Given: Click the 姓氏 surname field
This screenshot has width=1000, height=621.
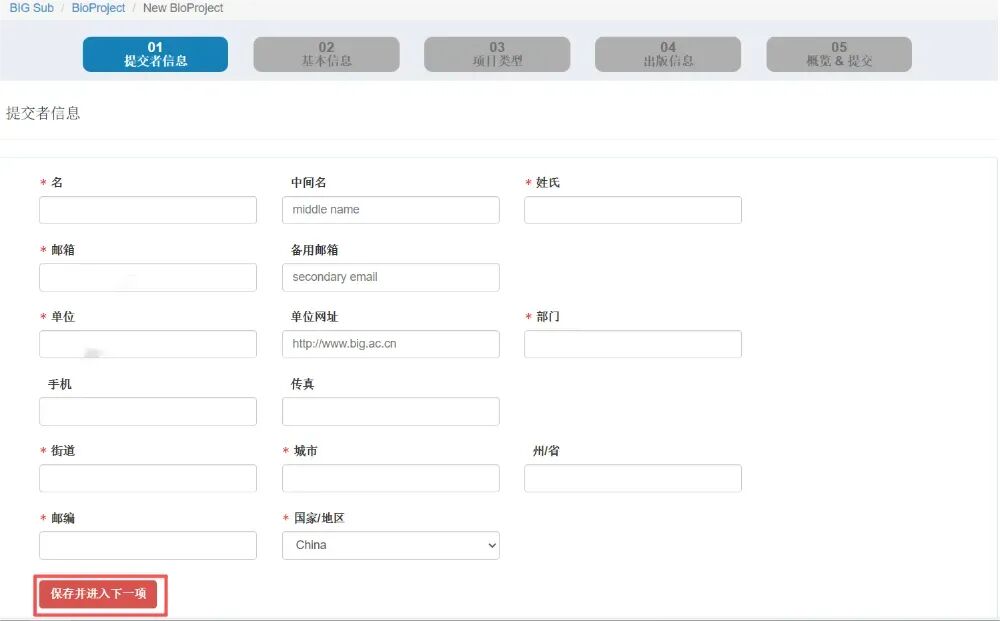Looking at the screenshot, I should pyautogui.click(x=632, y=210).
